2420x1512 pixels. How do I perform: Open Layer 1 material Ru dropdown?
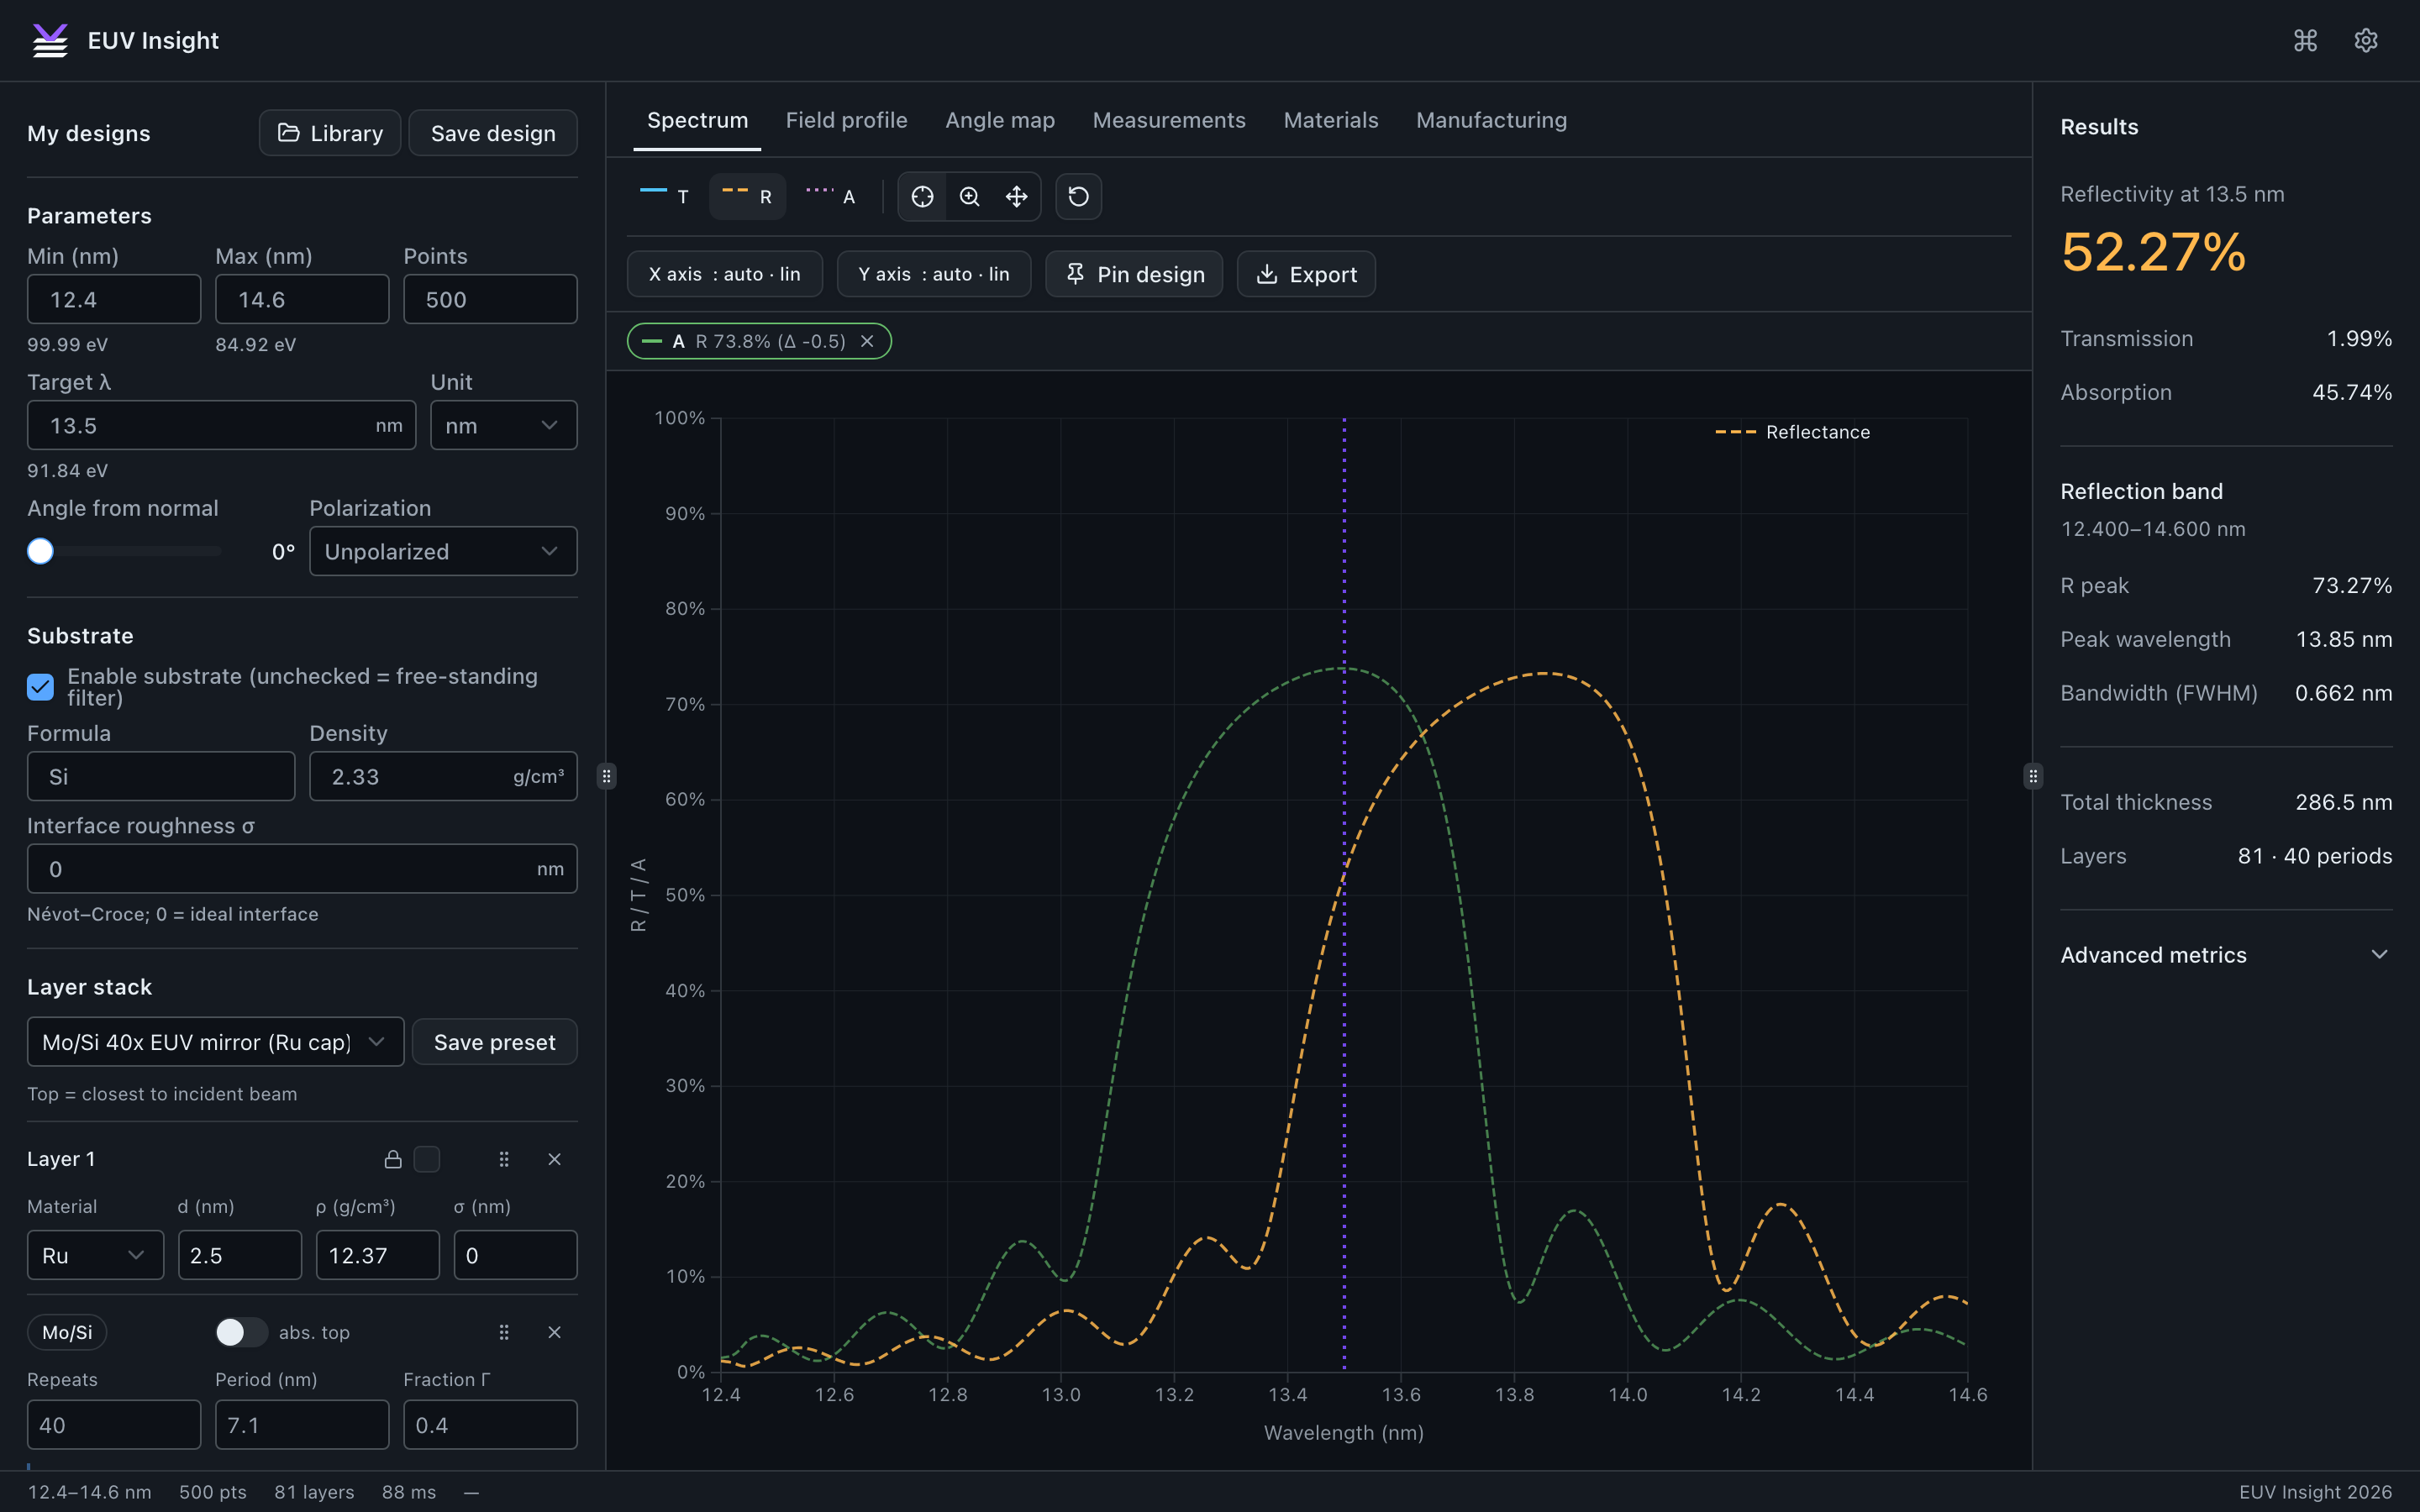click(95, 1255)
